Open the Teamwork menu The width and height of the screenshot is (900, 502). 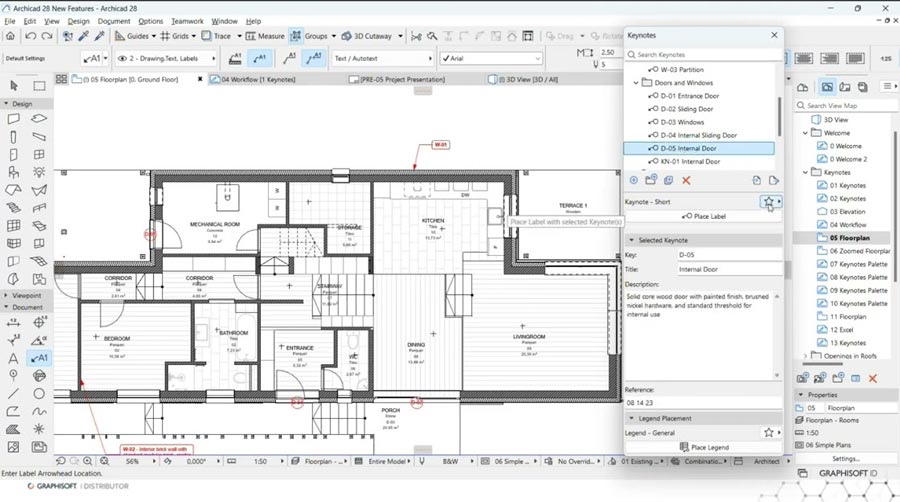pyautogui.click(x=186, y=20)
